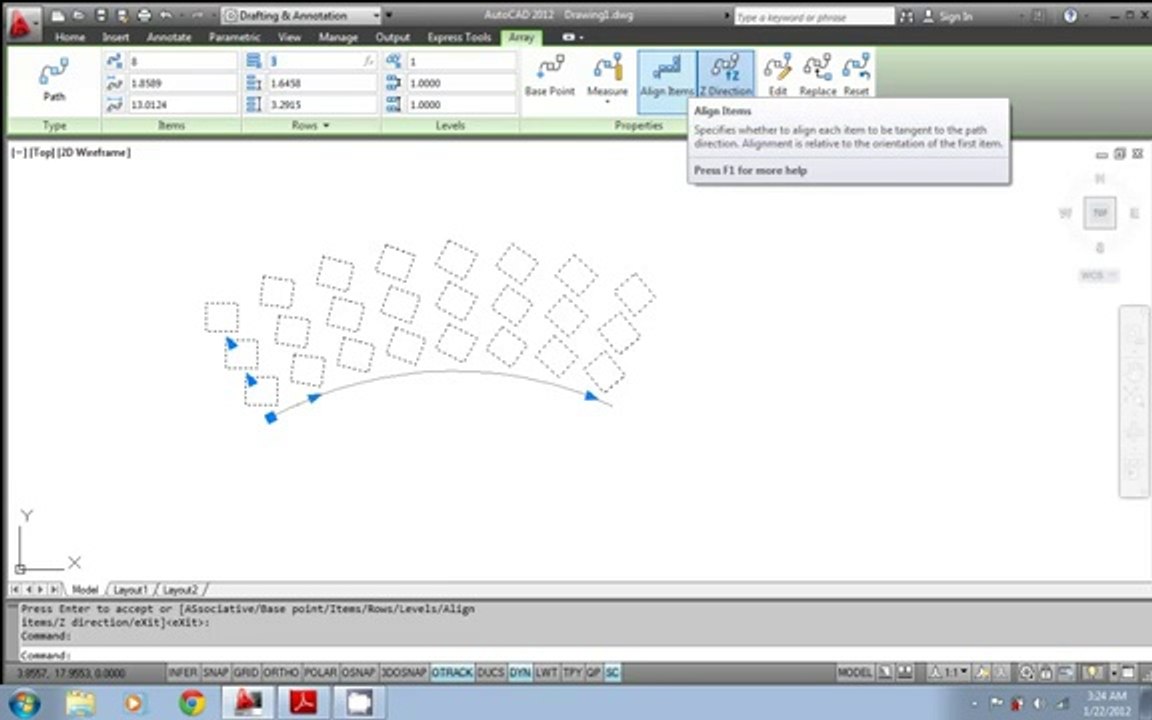Click the Windows Start button

24,703
